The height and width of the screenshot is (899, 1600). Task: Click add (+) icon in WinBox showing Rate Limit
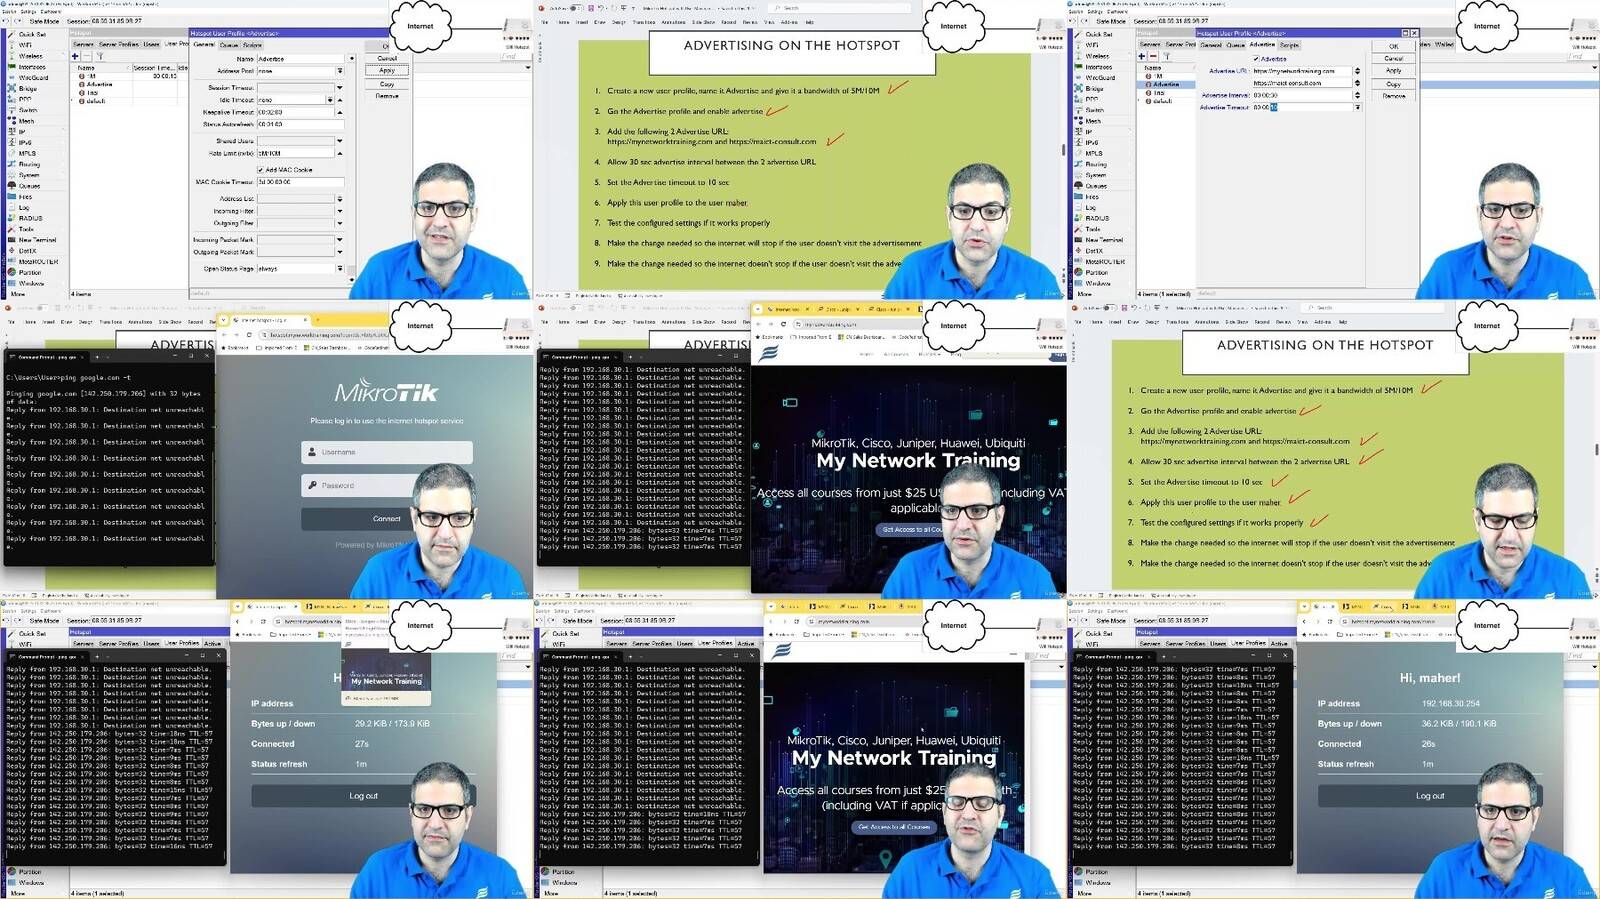[x=75, y=56]
